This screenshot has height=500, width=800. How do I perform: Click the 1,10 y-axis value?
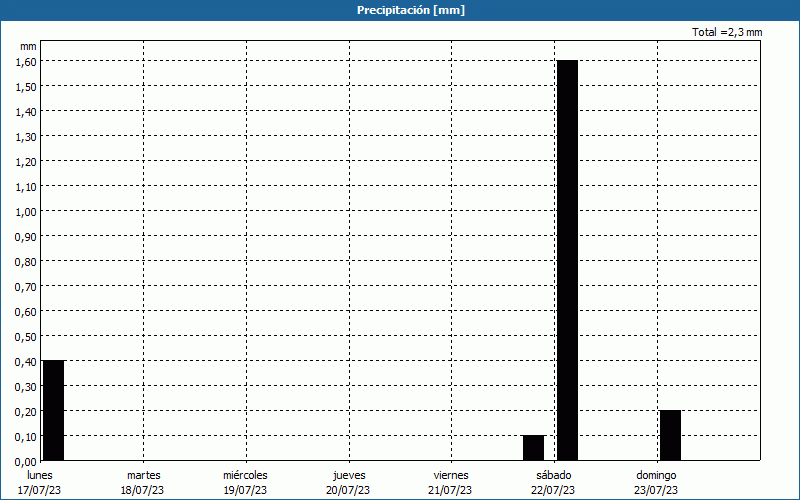point(26,187)
